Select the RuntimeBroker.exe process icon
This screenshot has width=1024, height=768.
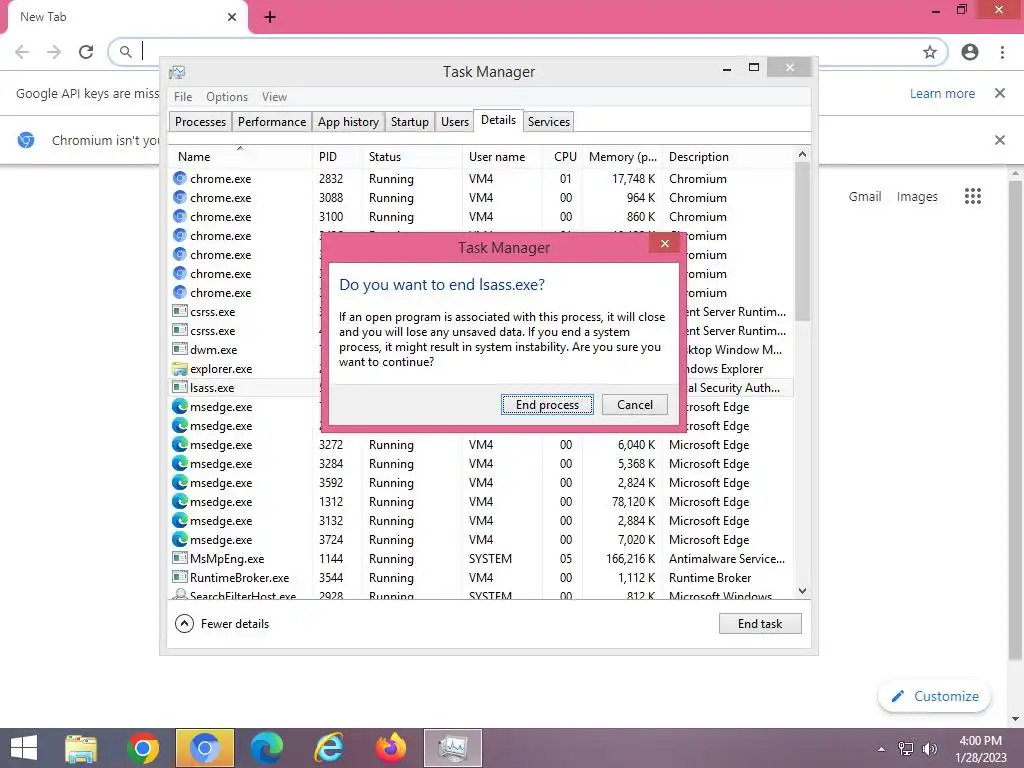(180, 577)
